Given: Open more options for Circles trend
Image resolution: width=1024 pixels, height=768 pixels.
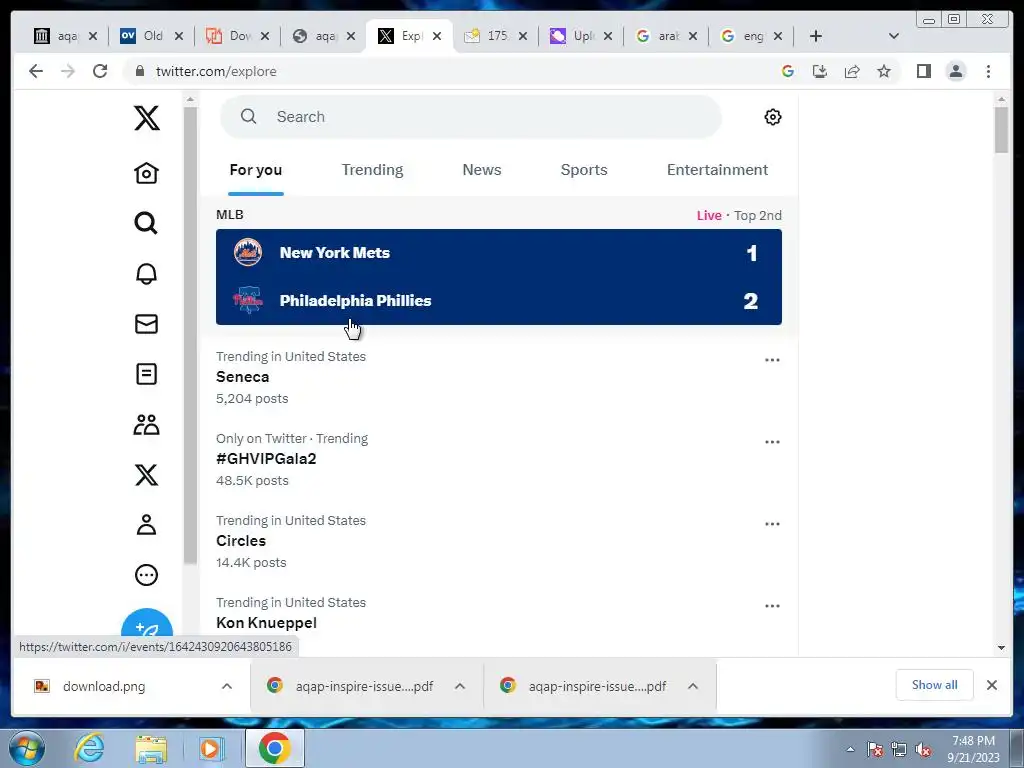Looking at the screenshot, I should [773, 524].
